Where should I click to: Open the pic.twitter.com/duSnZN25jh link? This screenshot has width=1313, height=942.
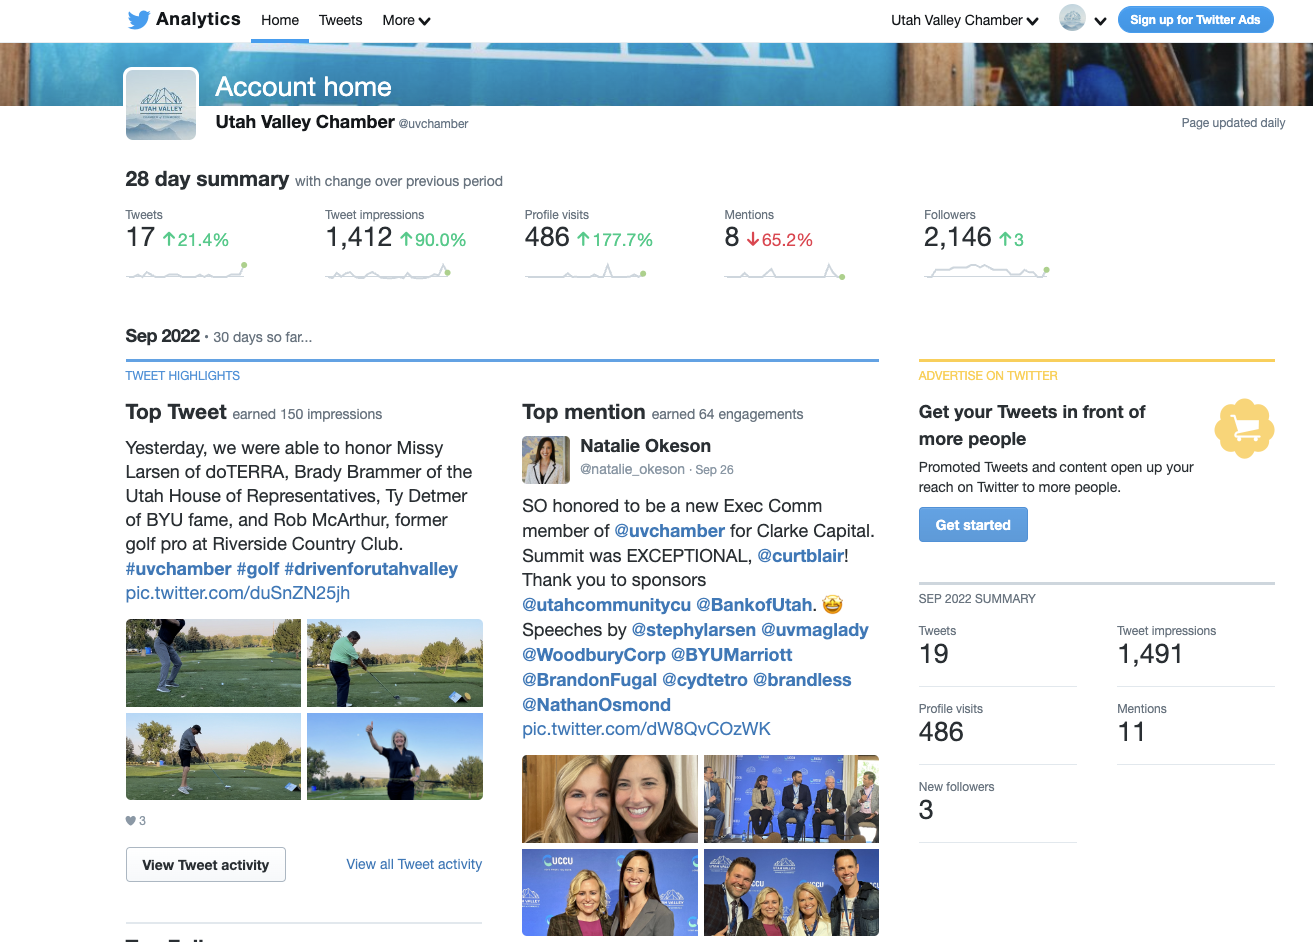(238, 593)
